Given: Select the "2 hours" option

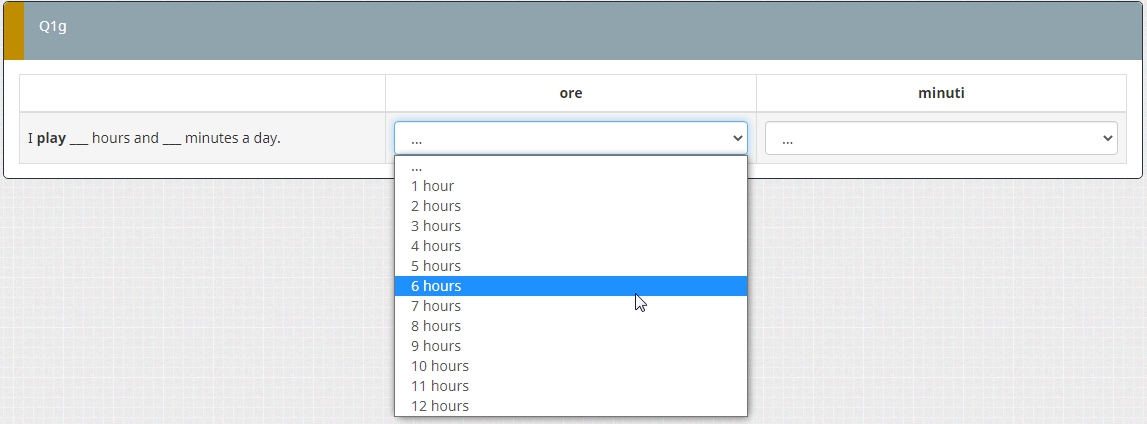Looking at the screenshot, I should pos(436,206).
